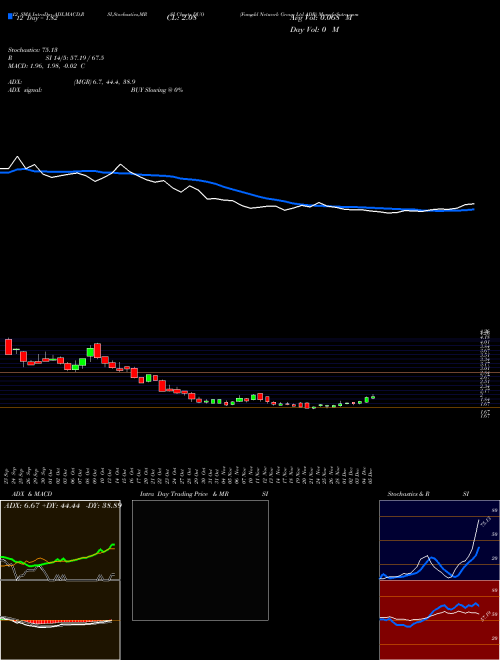The image size is (500, 660).
Task: Click the 'BUY Slowing @ 0%' signal text
Action: click(157, 90)
